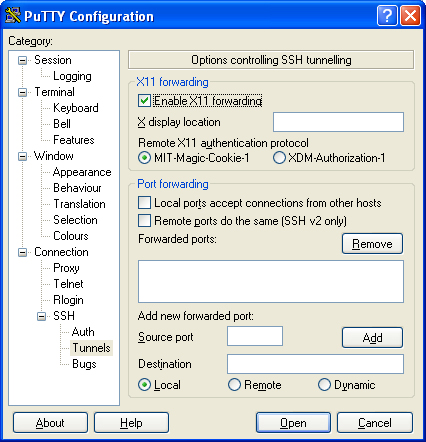Click the title bar question mark help icon

(x=387, y=15)
